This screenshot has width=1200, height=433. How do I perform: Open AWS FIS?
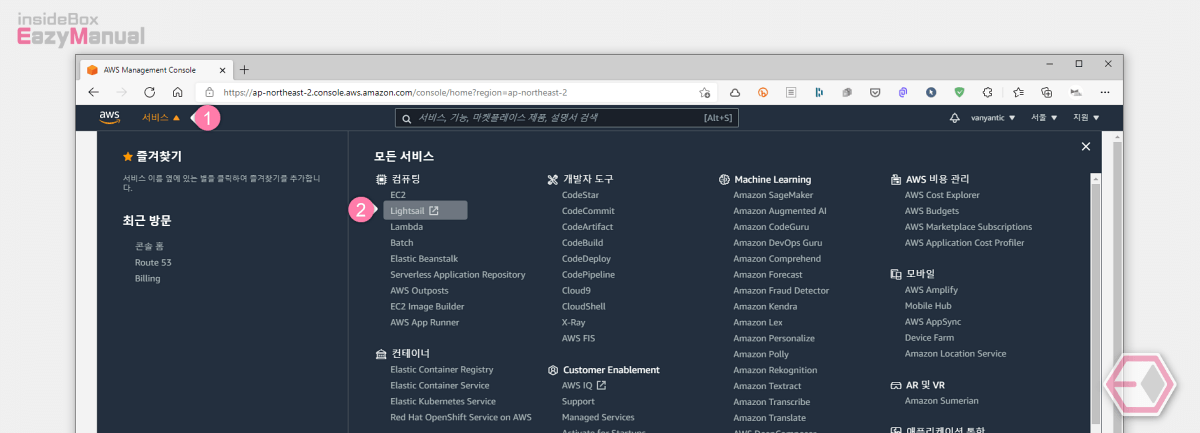pos(578,338)
